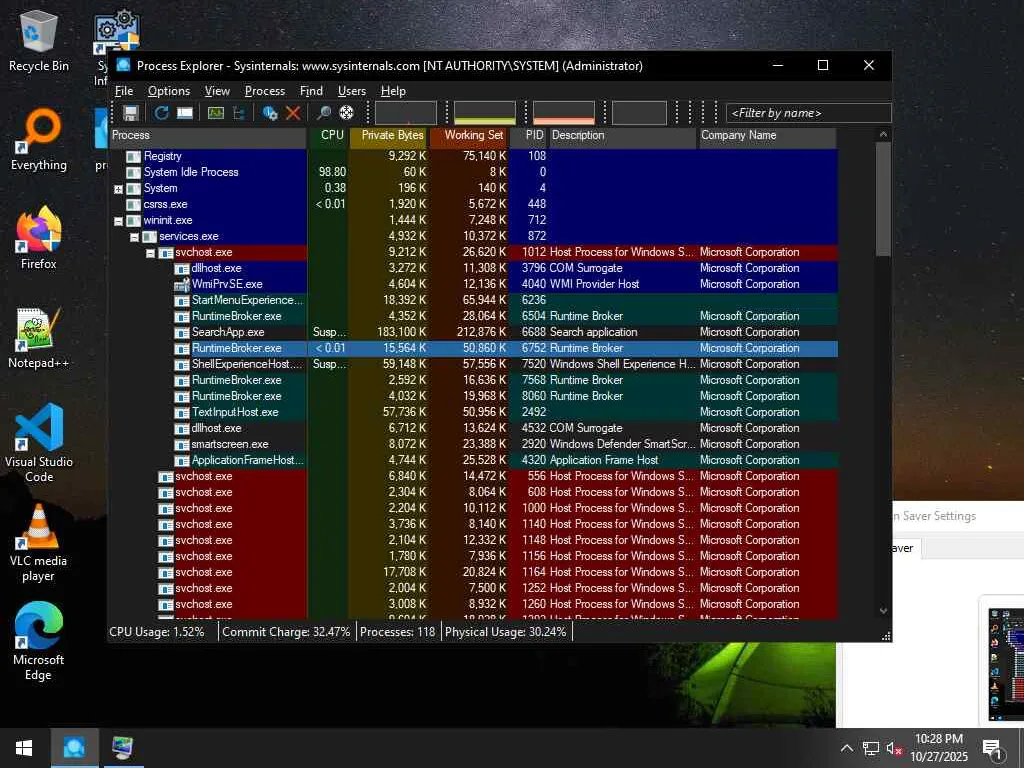
Task: Select RuntimeBroker.exe with PID 8060
Action: (x=473, y=396)
